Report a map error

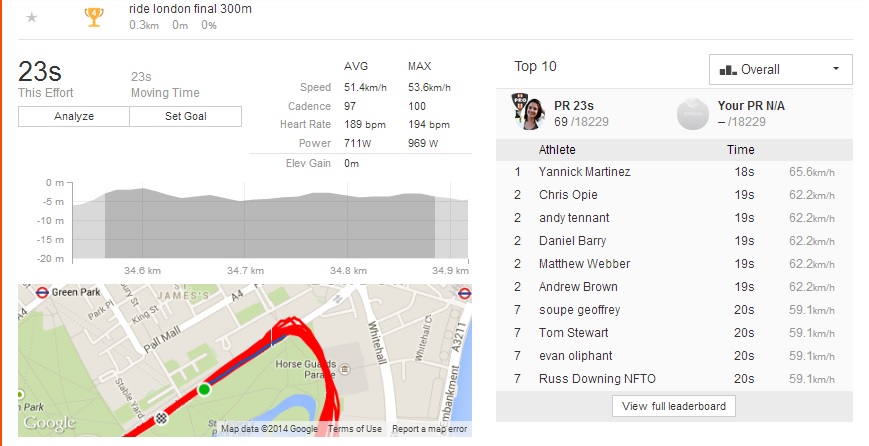429,429
